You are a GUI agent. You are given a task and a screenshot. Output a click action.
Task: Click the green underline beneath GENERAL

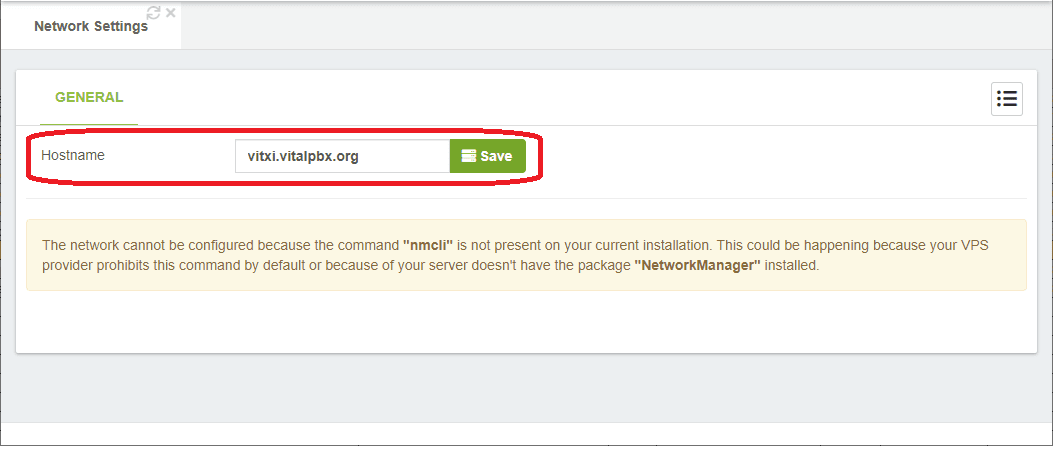pos(89,125)
